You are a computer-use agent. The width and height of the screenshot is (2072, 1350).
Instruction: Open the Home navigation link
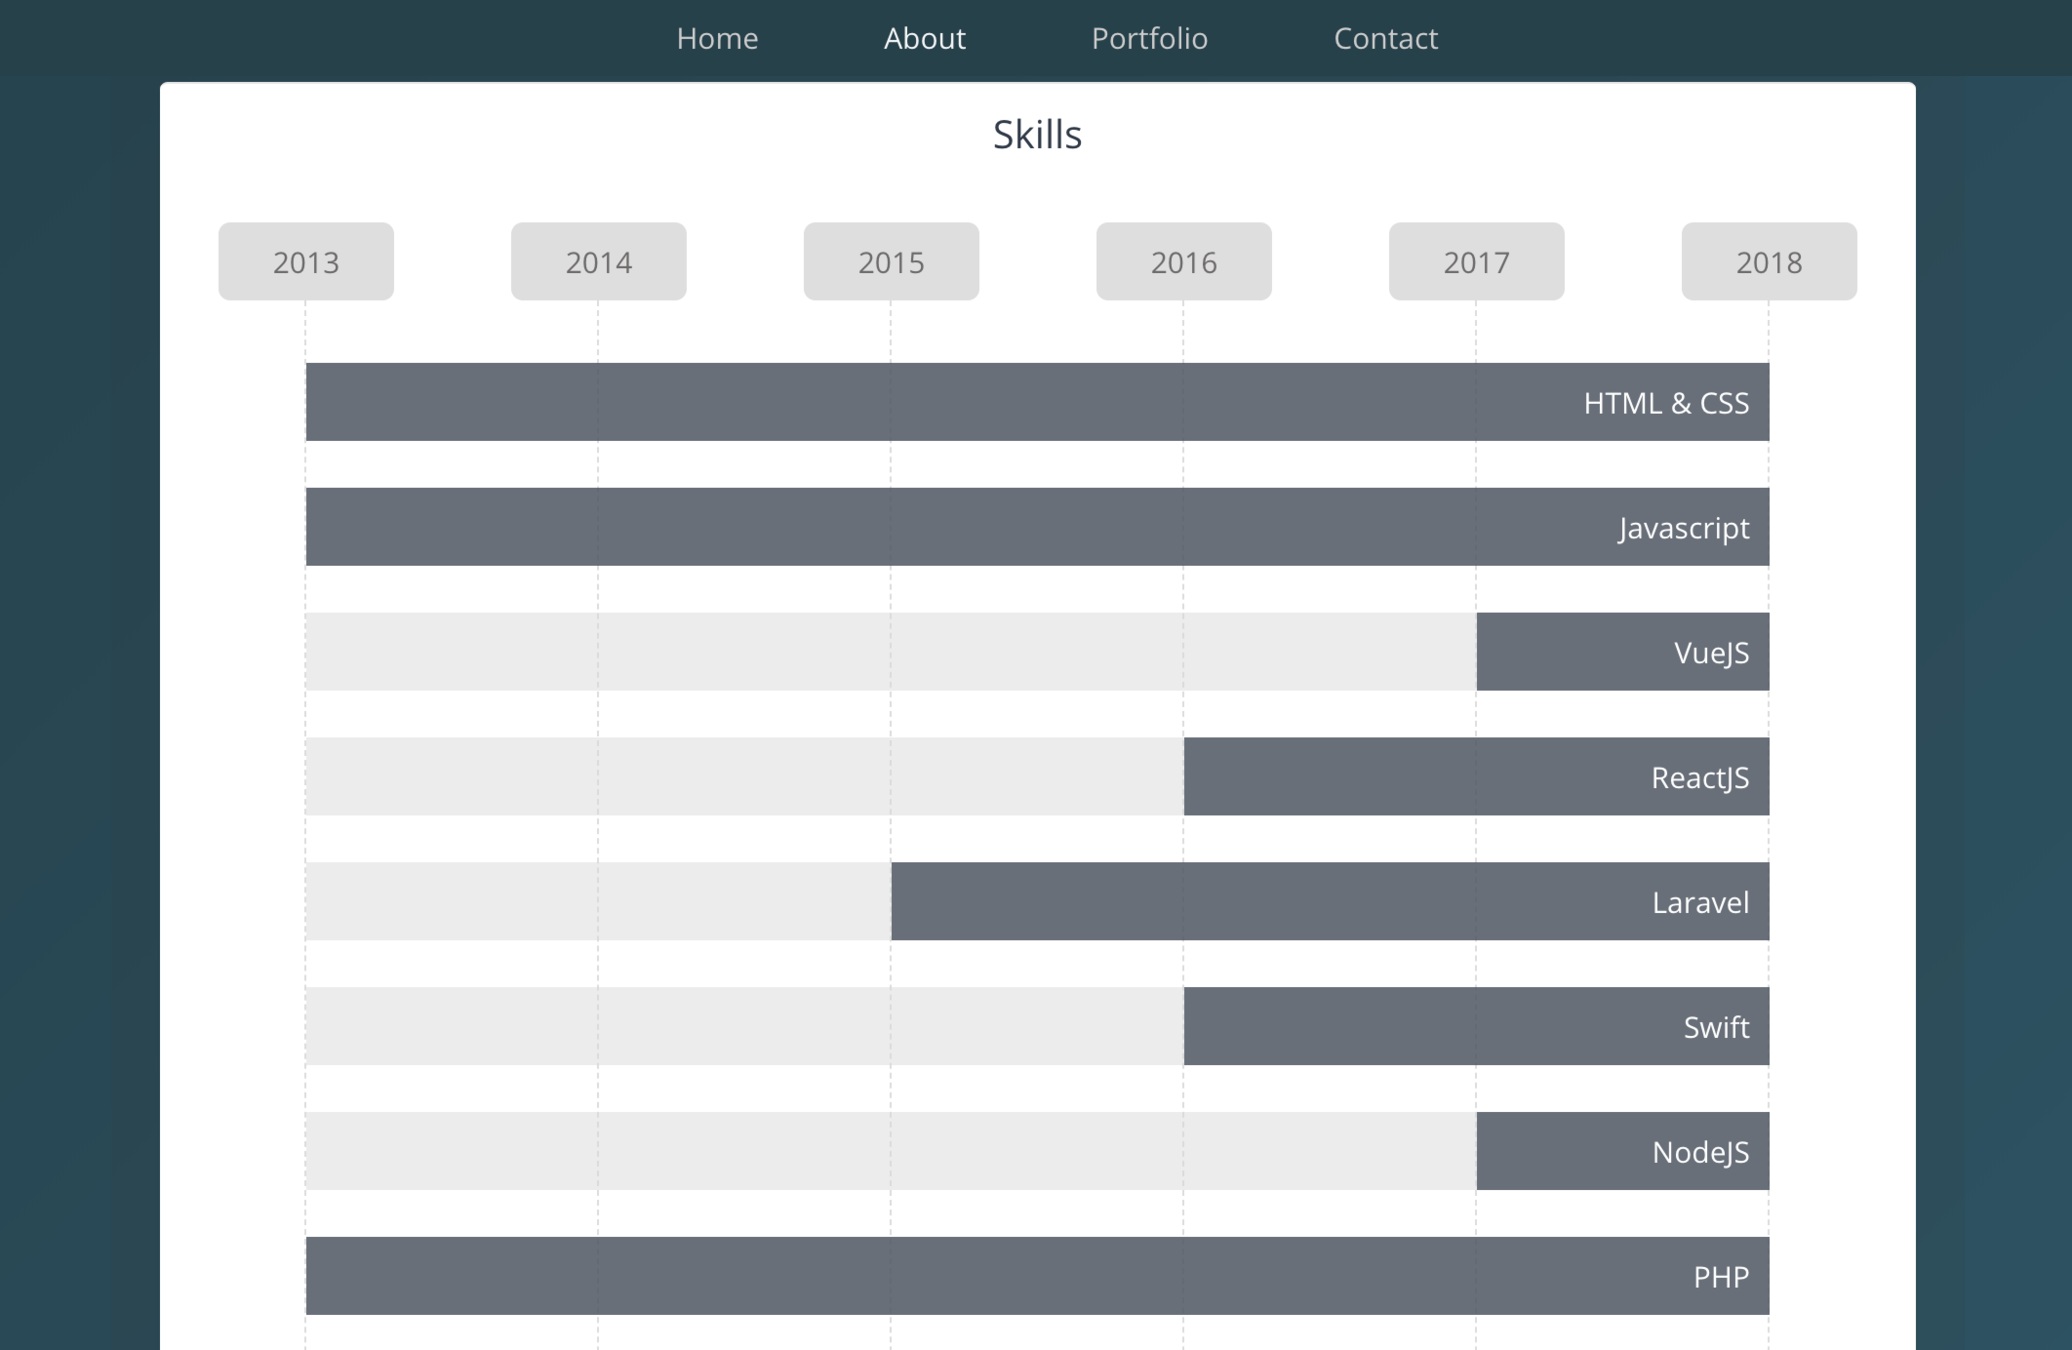tap(717, 38)
